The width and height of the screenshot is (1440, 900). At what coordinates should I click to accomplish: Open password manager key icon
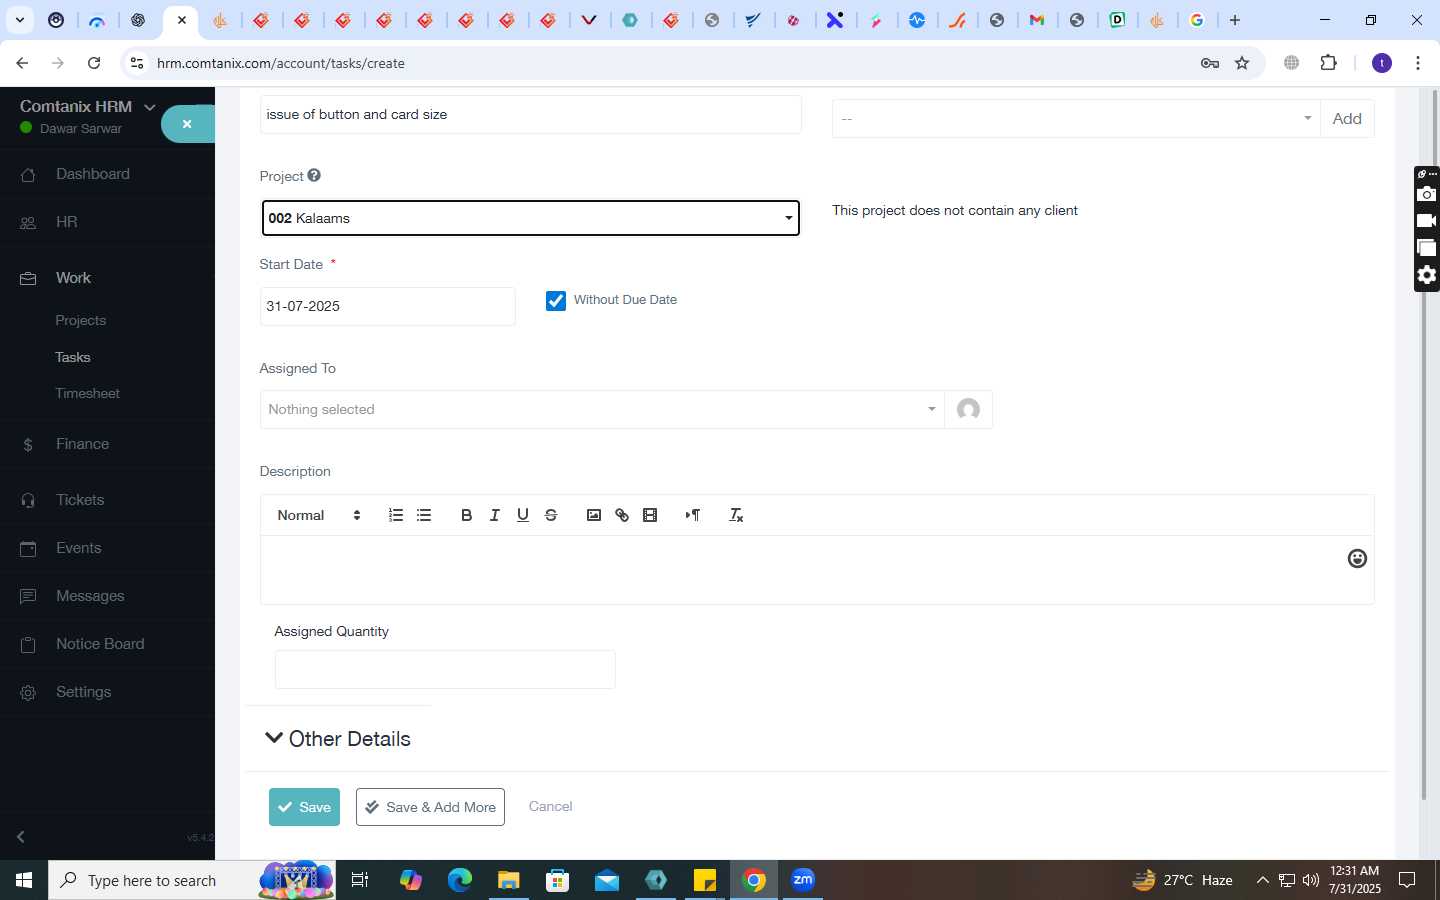click(1210, 63)
